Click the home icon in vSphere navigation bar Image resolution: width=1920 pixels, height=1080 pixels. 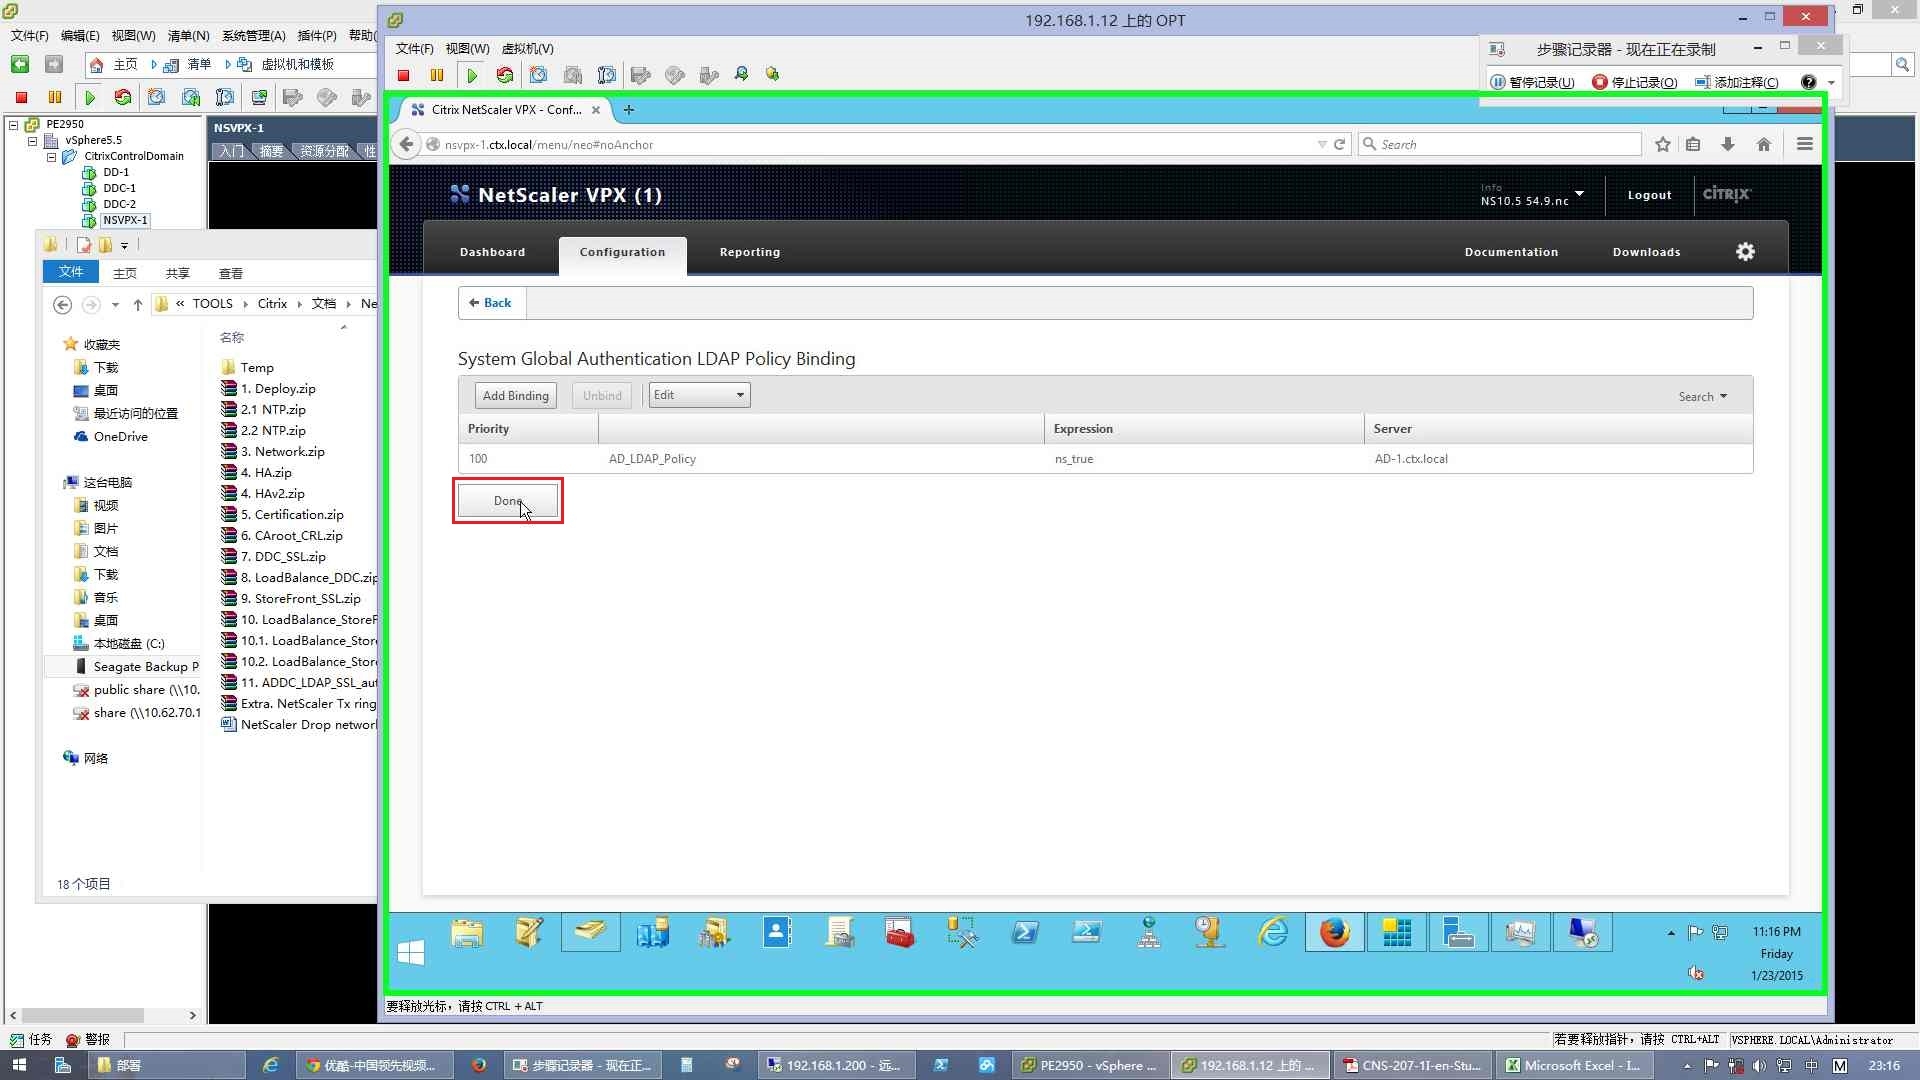tap(96, 64)
